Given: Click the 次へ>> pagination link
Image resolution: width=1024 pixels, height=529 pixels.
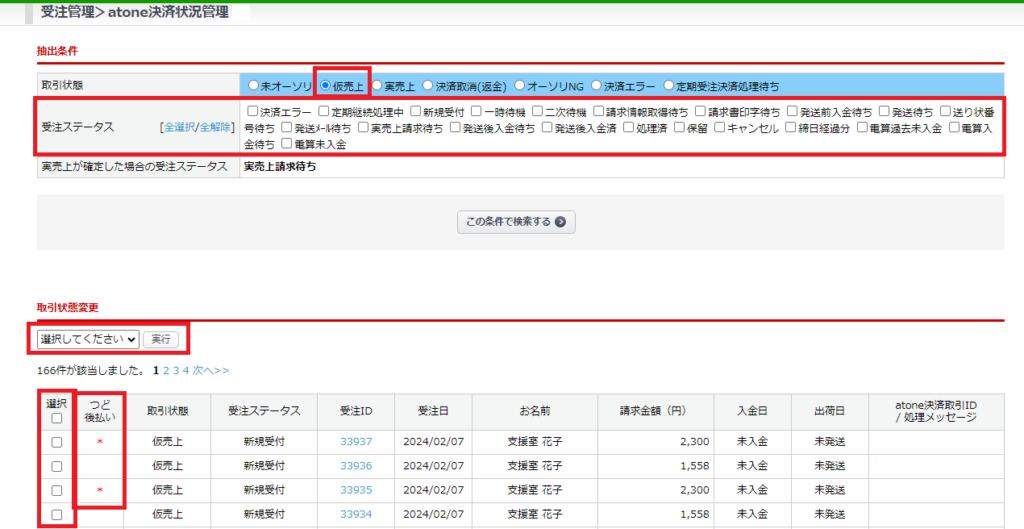Looking at the screenshot, I should pyautogui.click(x=211, y=370).
